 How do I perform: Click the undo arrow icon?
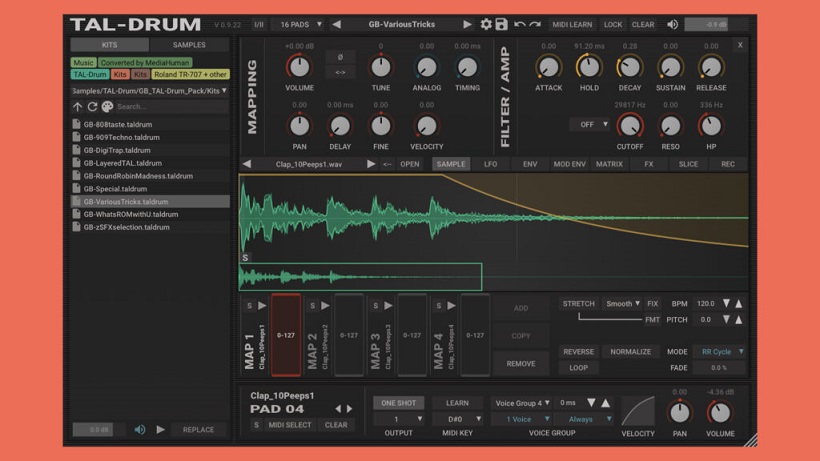pyautogui.click(x=519, y=24)
